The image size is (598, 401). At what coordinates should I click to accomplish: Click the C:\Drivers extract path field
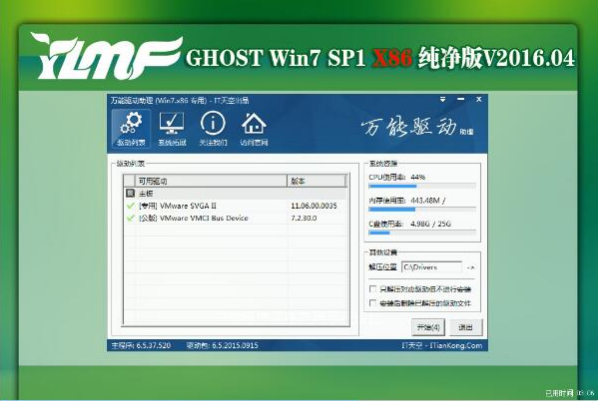pos(431,267)
